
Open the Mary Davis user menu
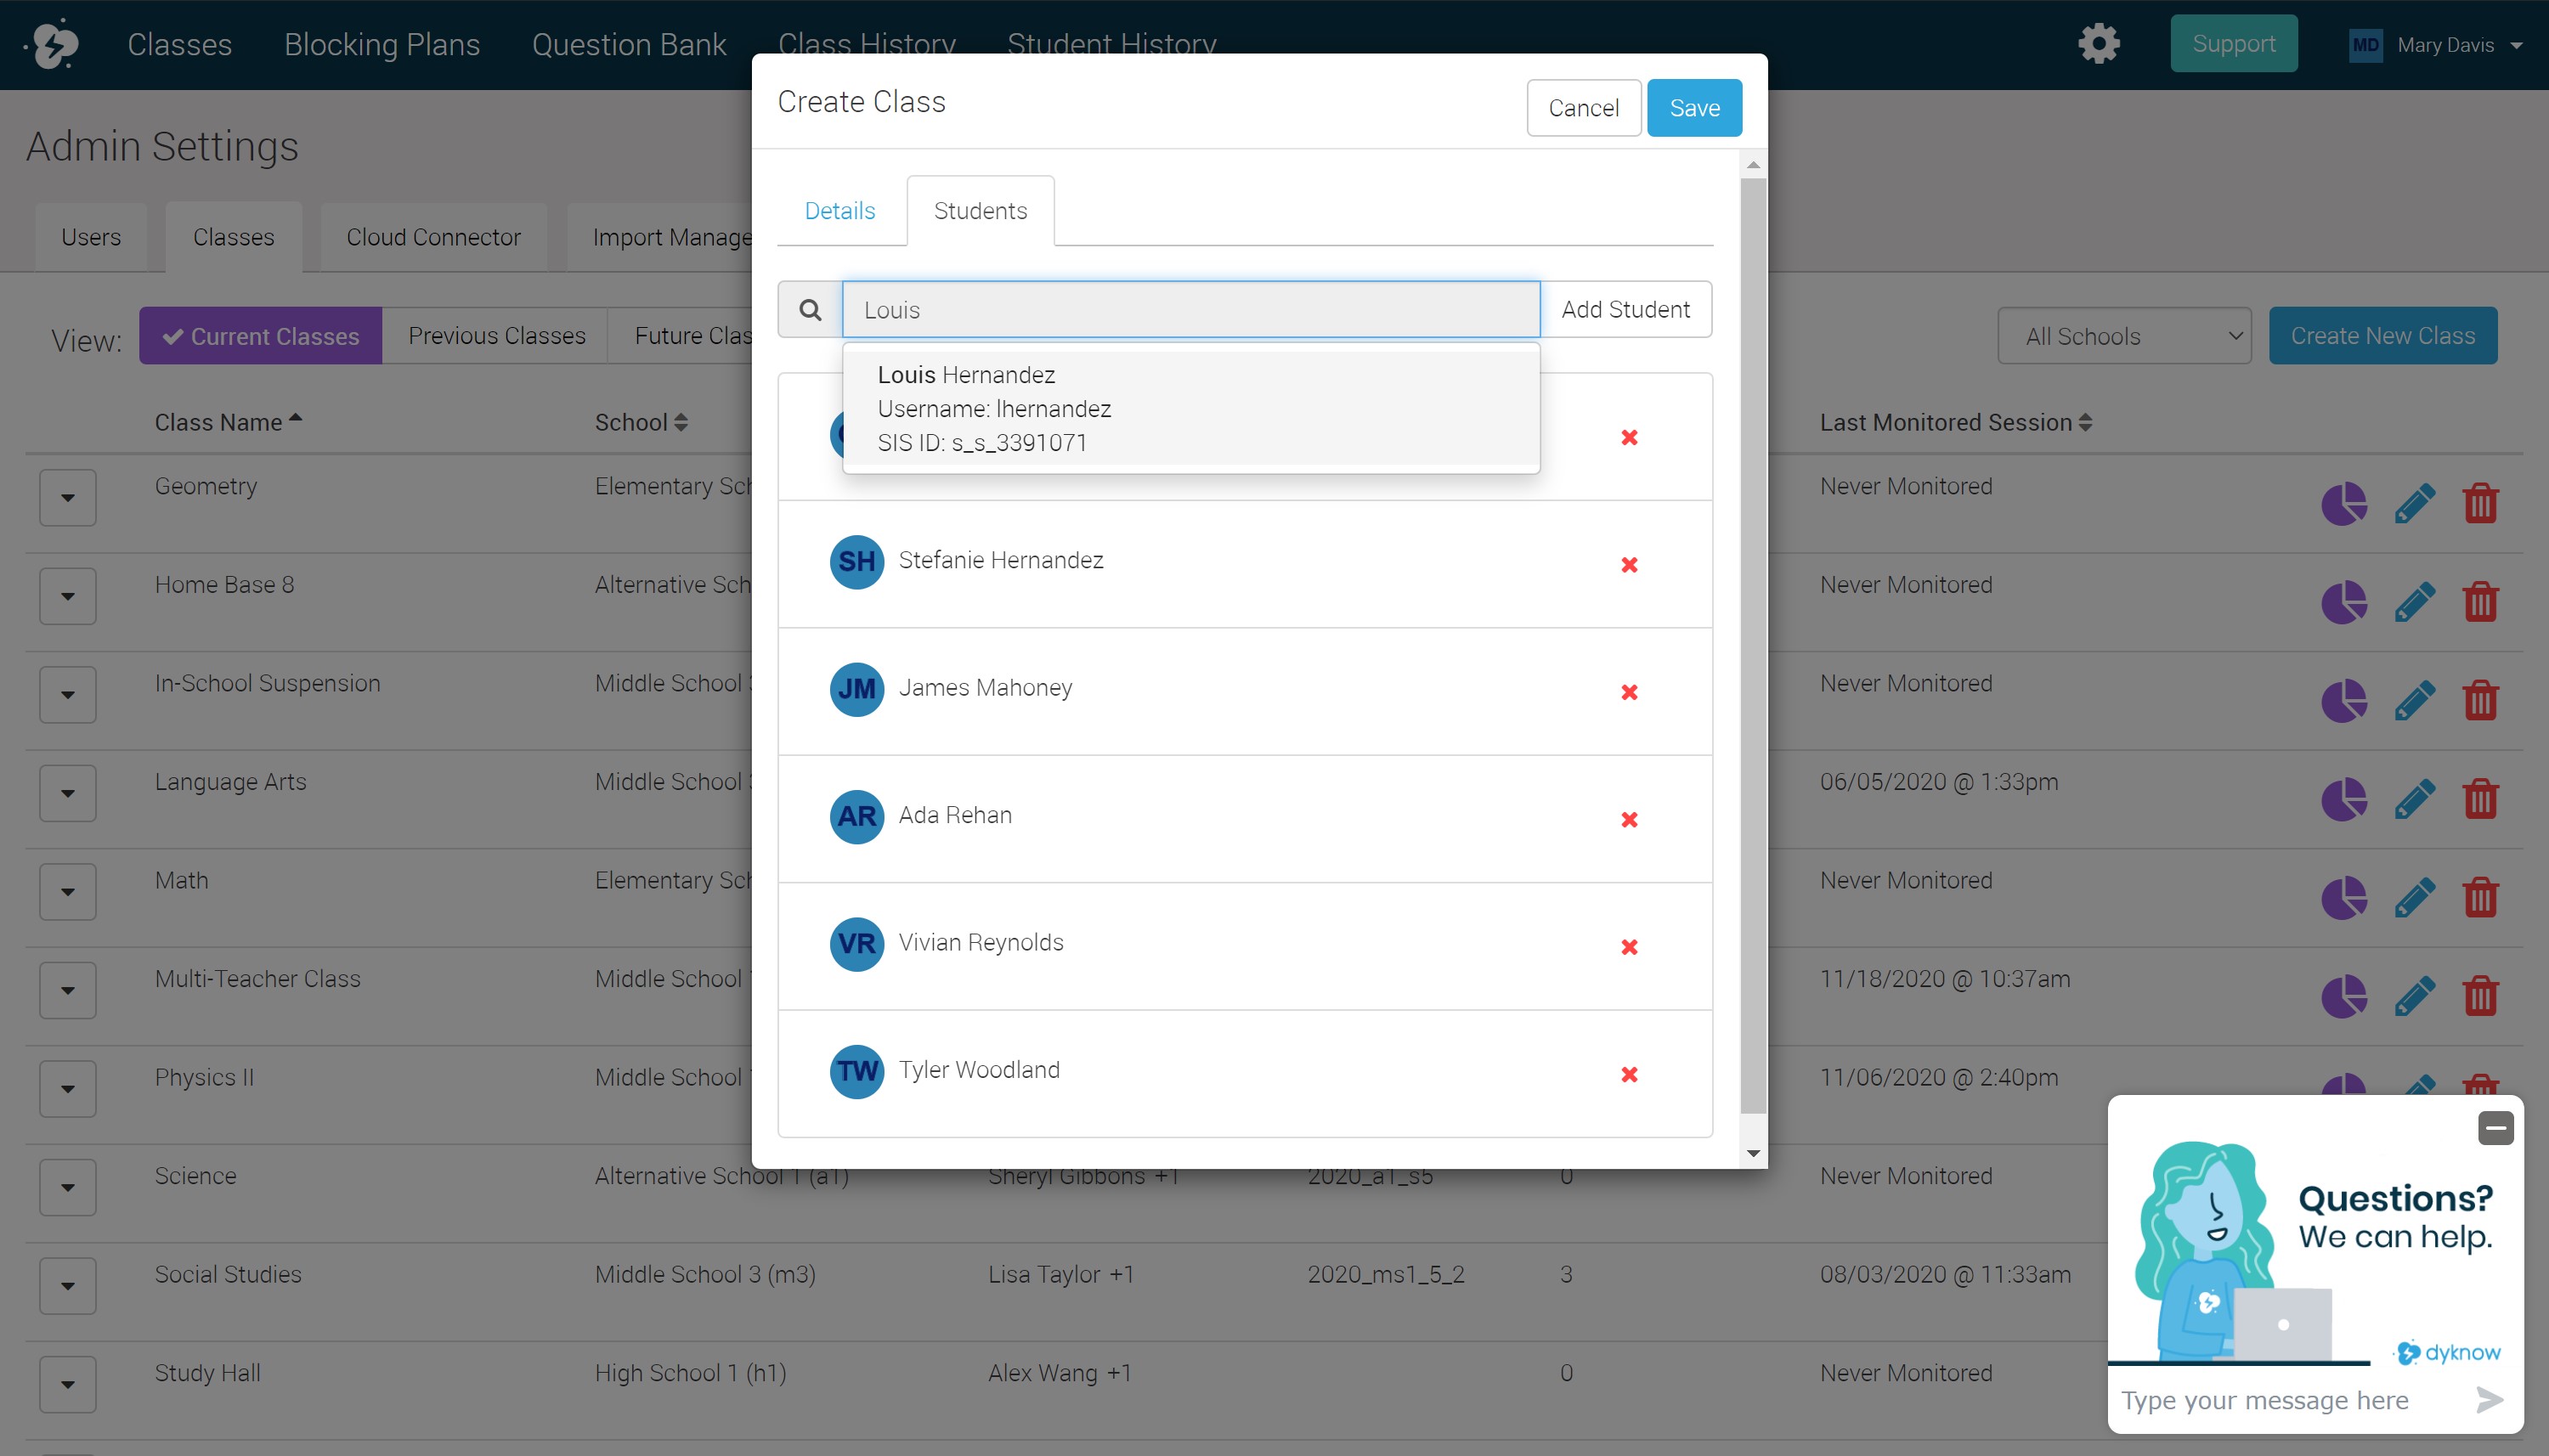pyautogui.click(x=2436, y=45)
